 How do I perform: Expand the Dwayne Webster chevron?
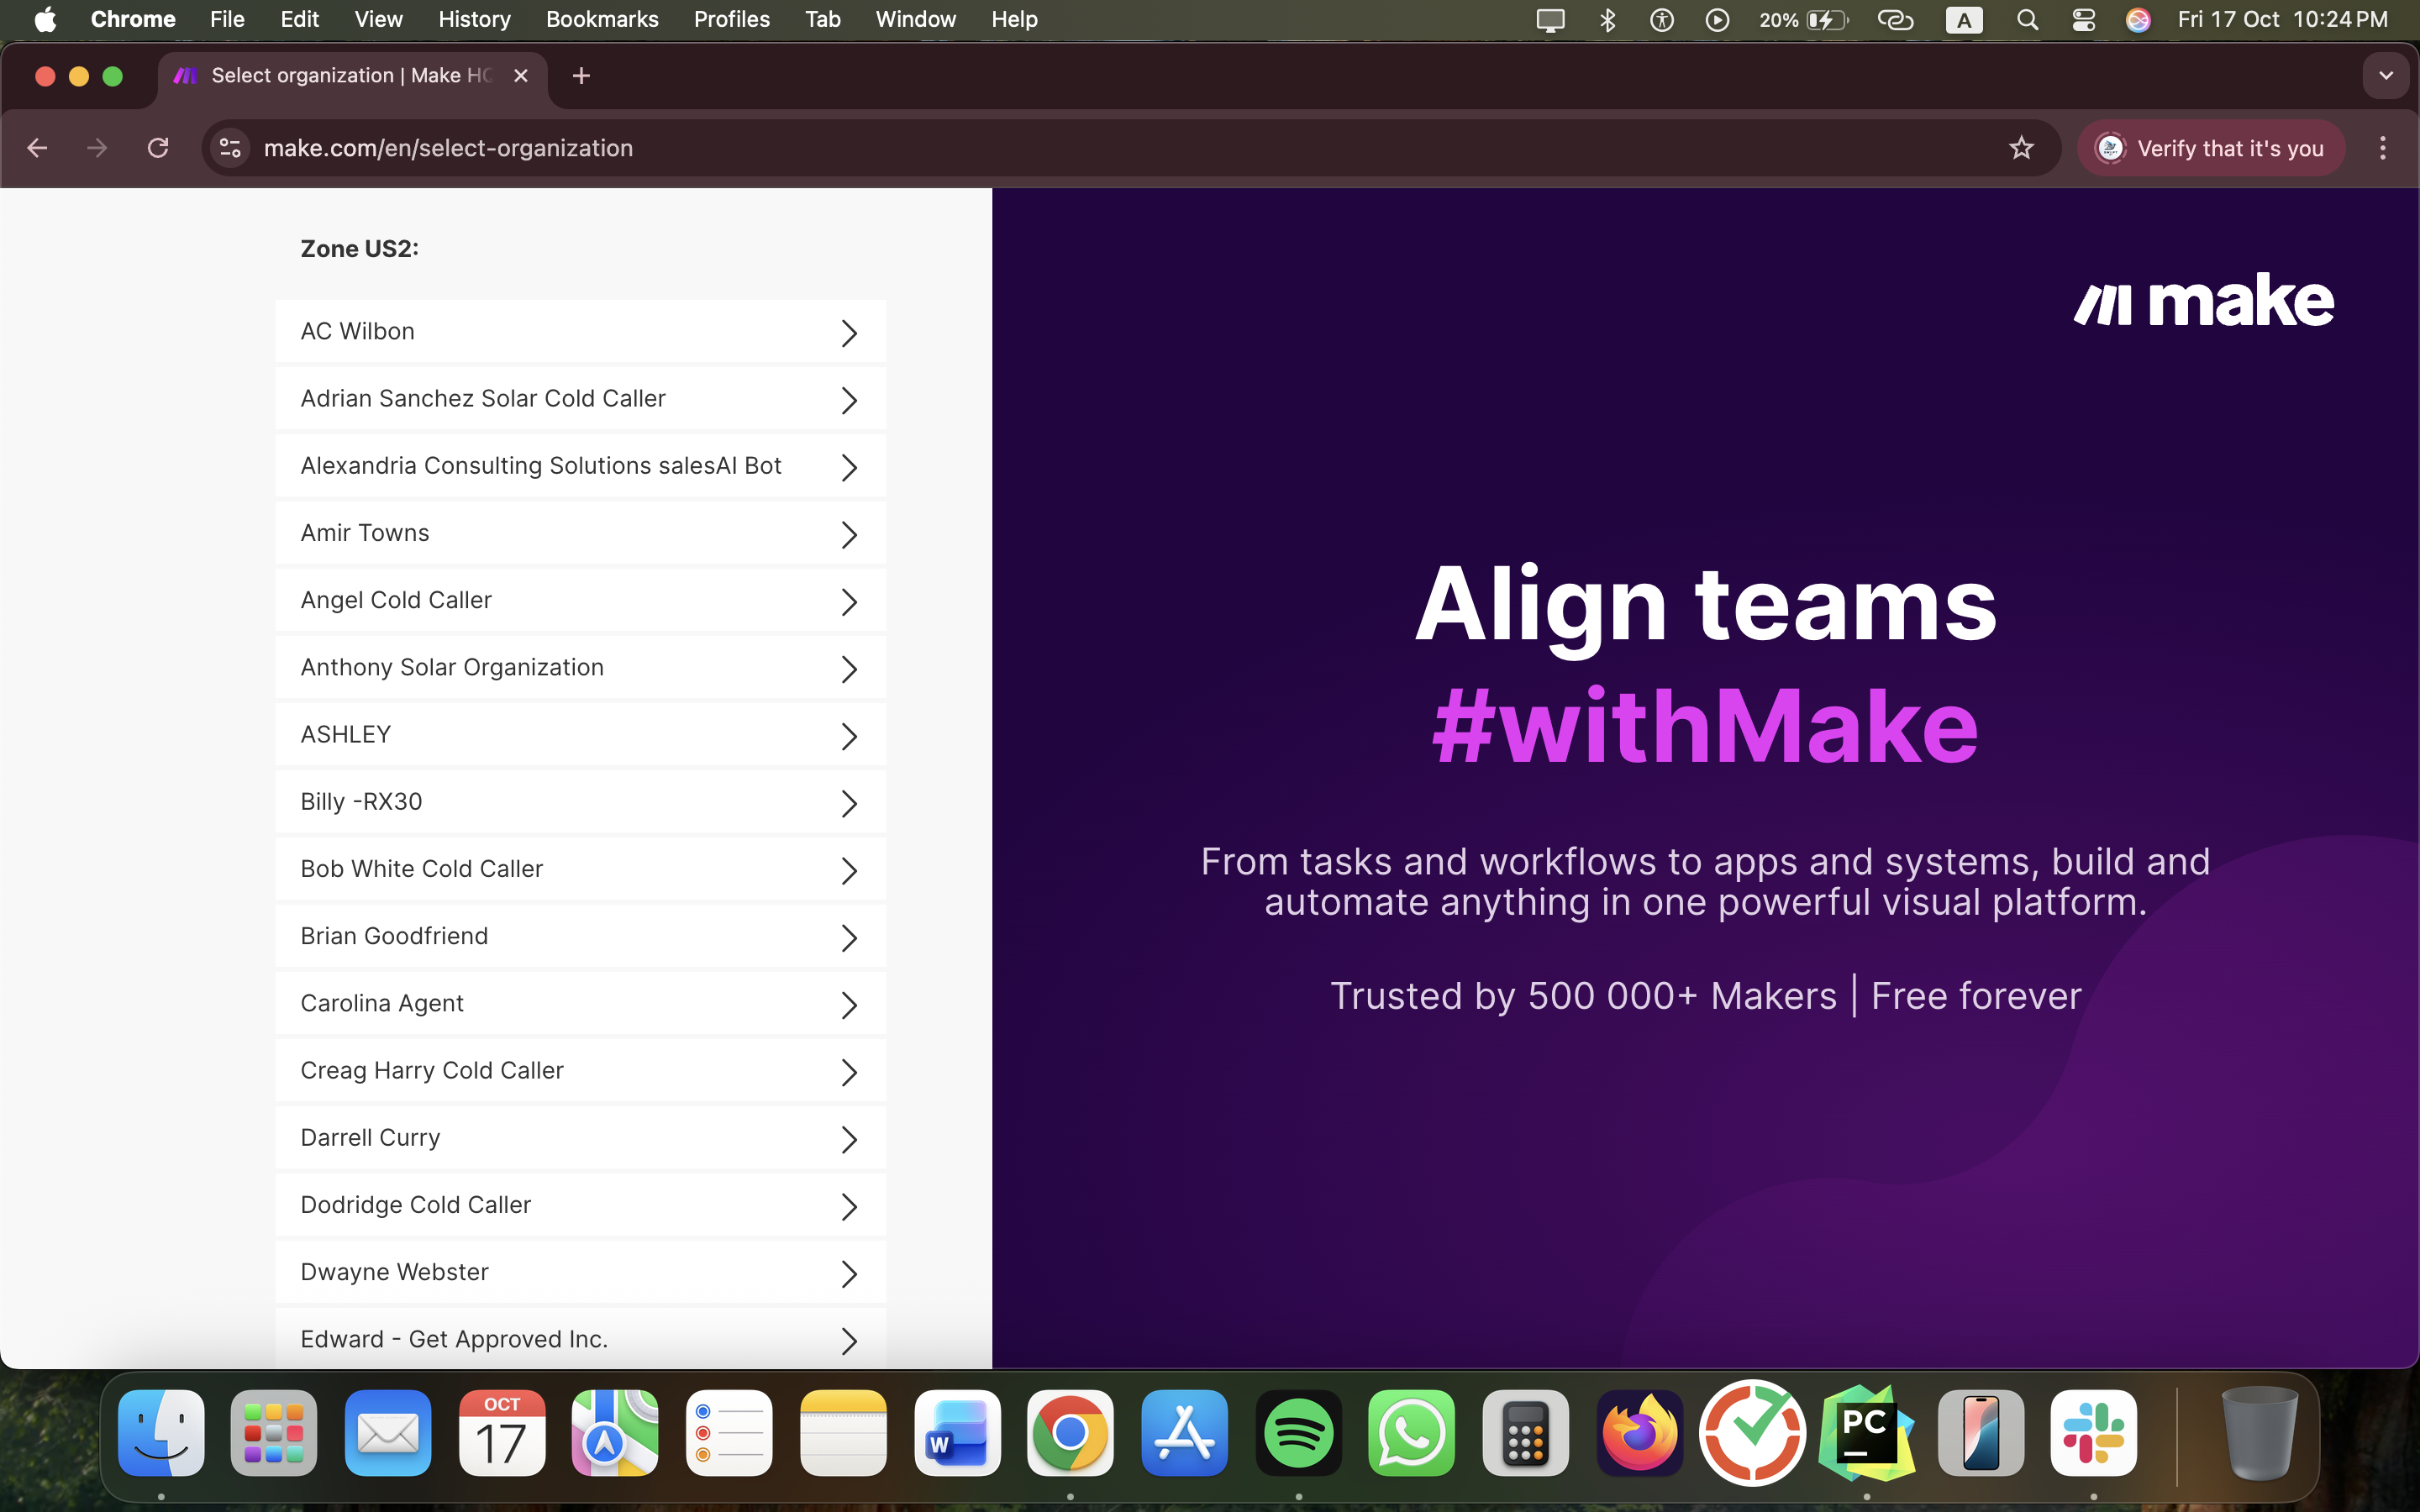coord(849,1273)
